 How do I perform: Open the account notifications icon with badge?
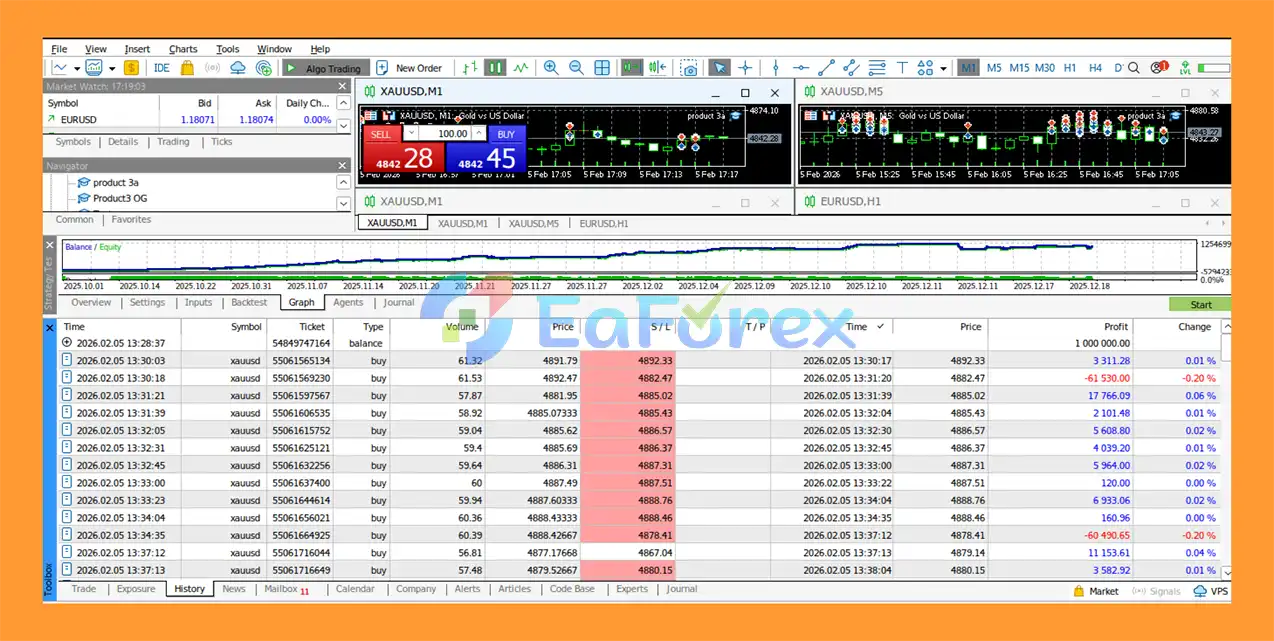[1159, 68]
